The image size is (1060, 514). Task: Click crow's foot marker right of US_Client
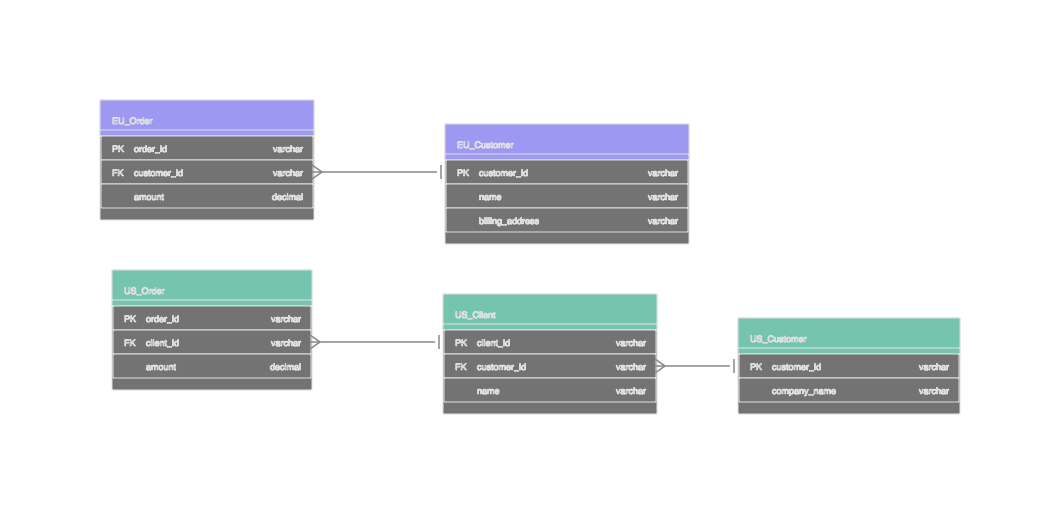click(x=662, y=366)
